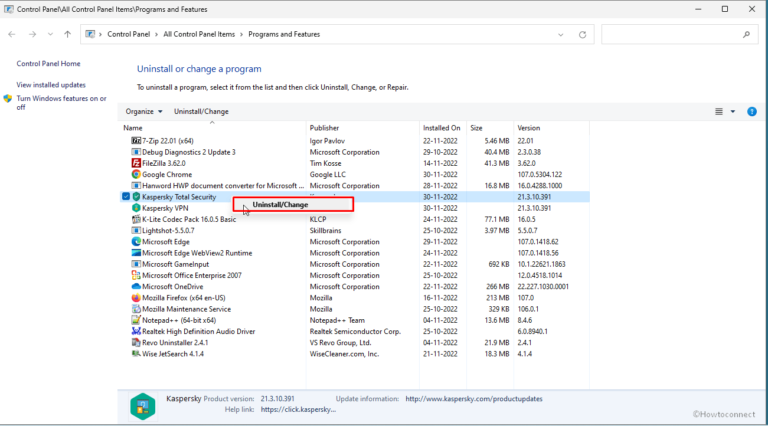Select Notepad++ (64-bit x64) entry
Viewport: 768px width, 426px height.
(x=179, y=320)
